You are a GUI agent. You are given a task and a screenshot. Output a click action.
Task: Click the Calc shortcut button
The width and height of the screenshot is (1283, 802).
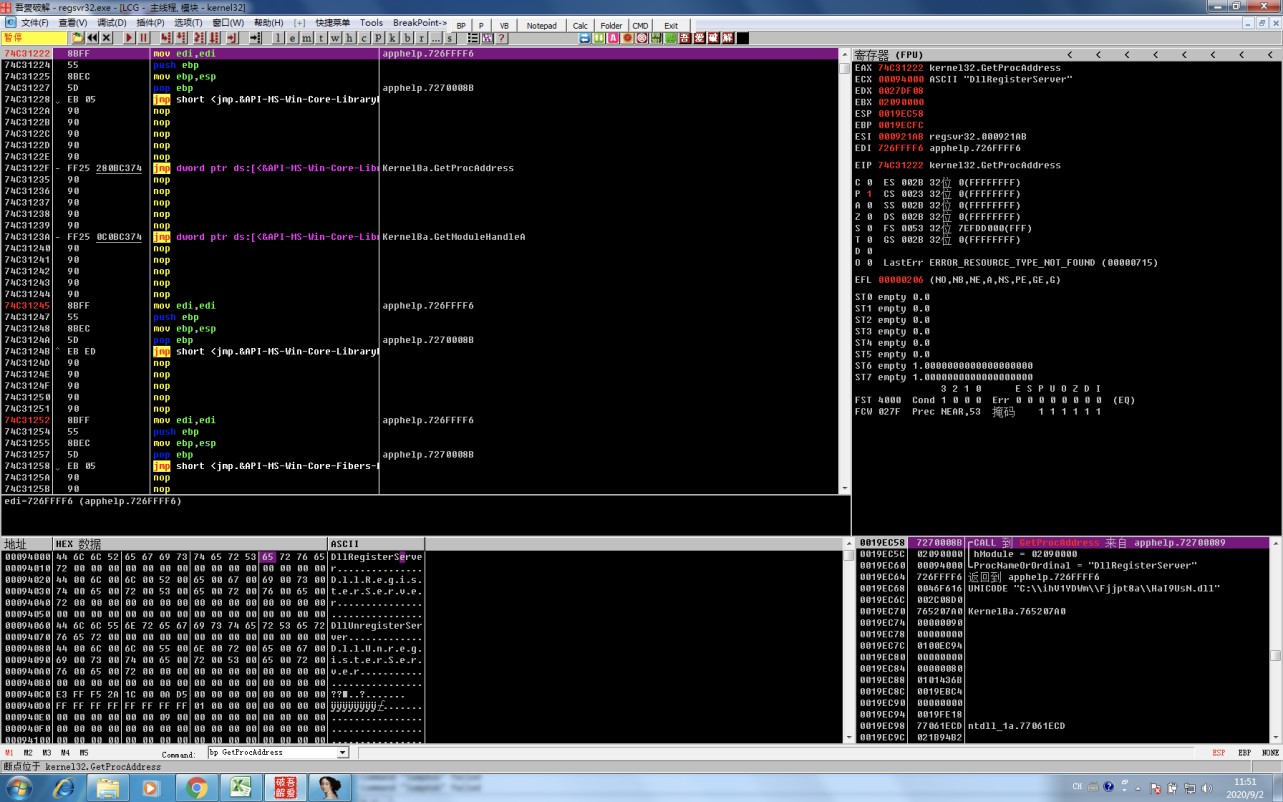coord(580,25)
